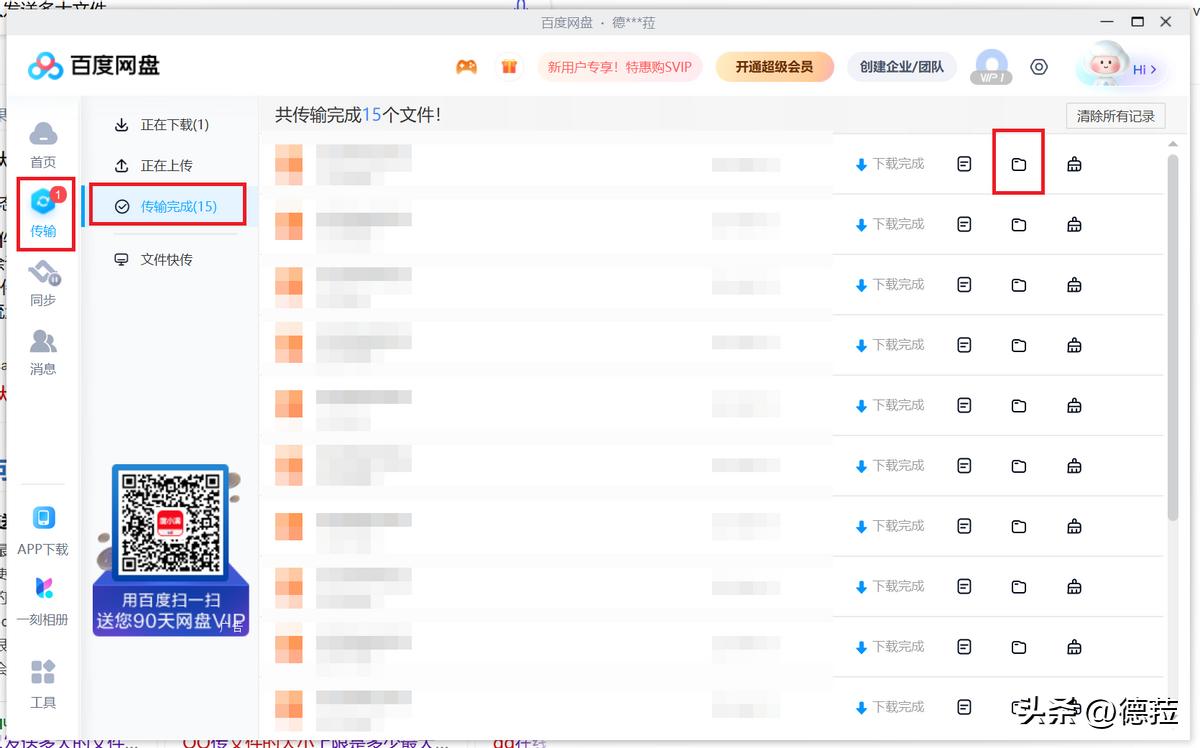This screenshot has height=748, width=1200.
Task: Click the 开通超级会员 button
Action: 774,67
